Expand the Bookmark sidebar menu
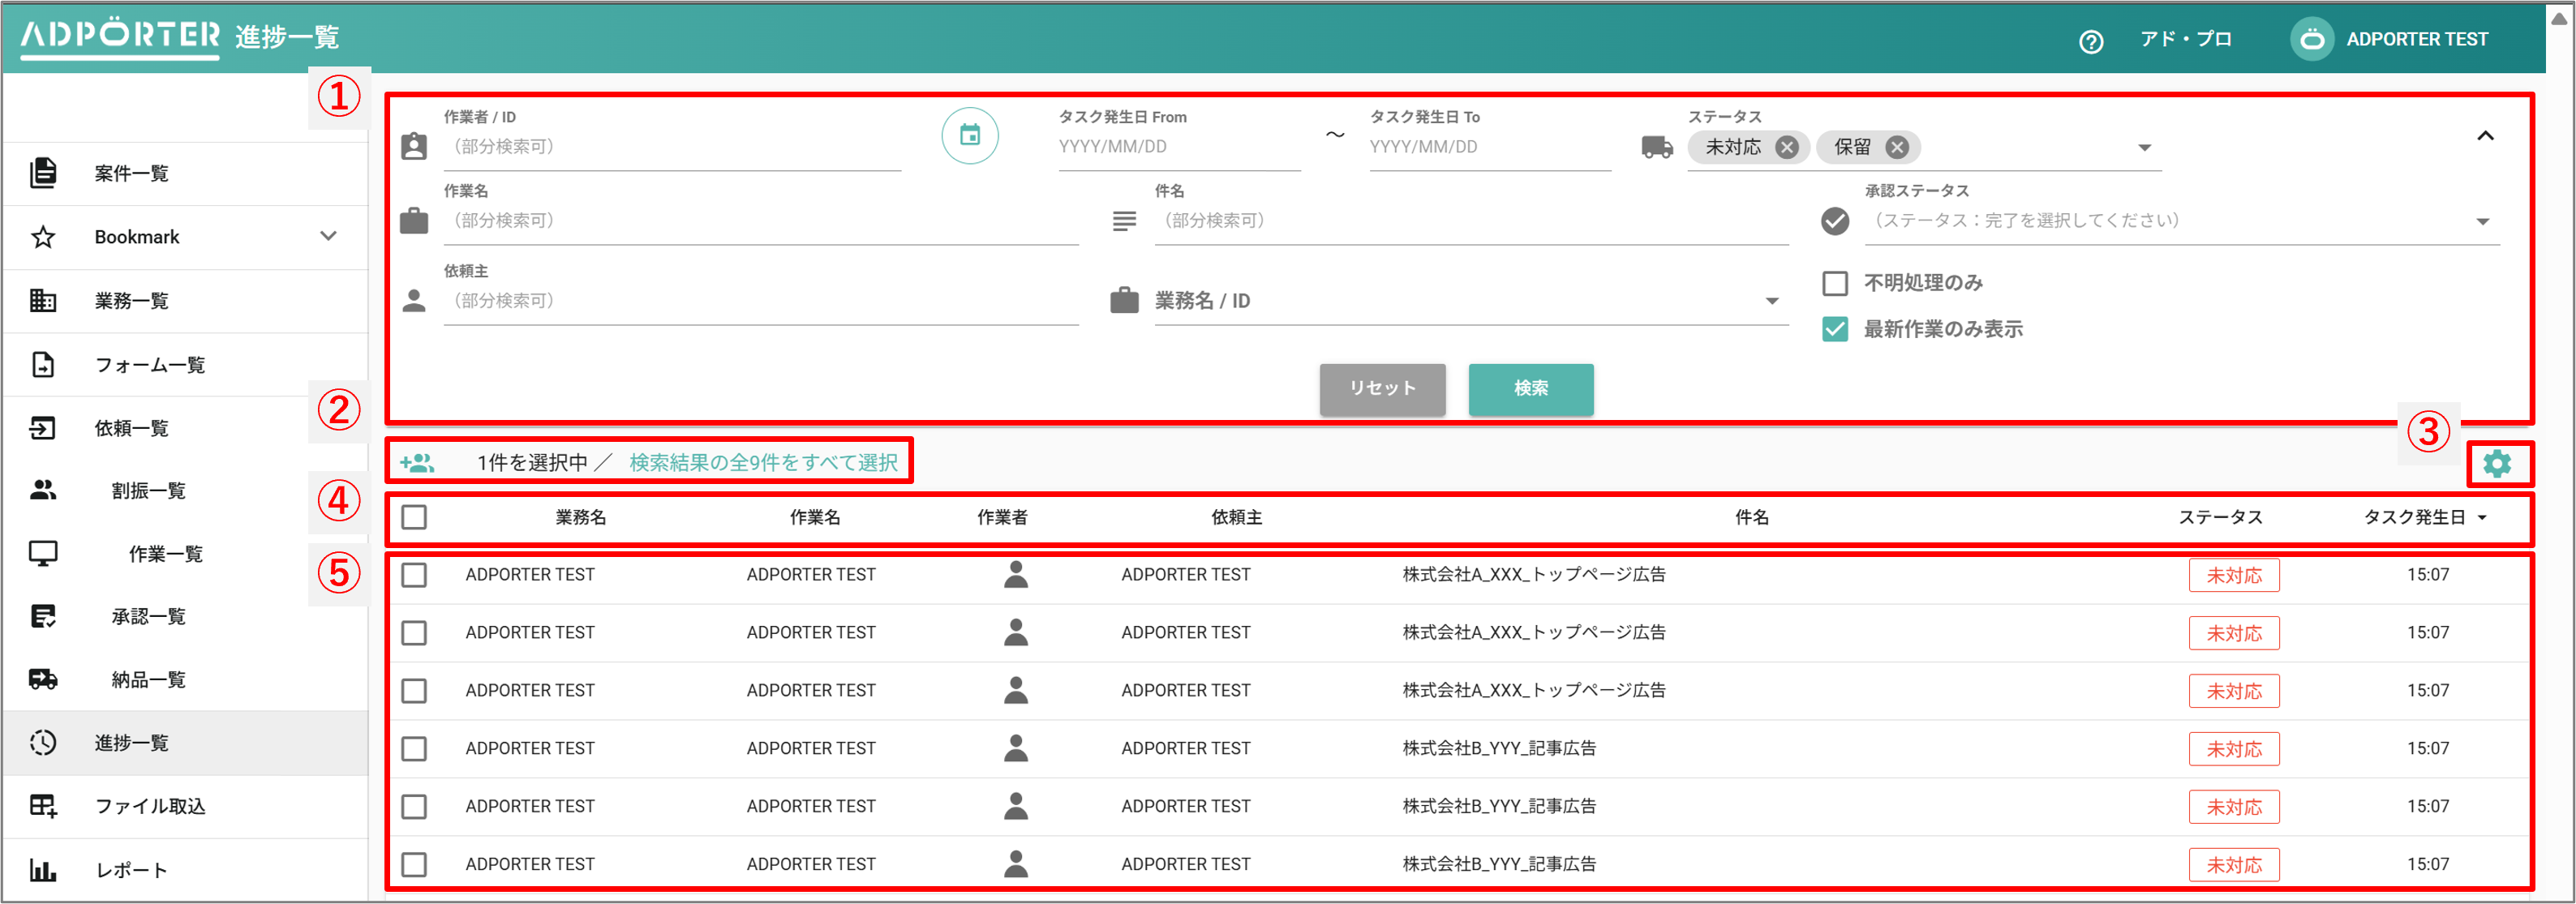Viewport: 2576px width, 904px height. [x=328, y=237]
